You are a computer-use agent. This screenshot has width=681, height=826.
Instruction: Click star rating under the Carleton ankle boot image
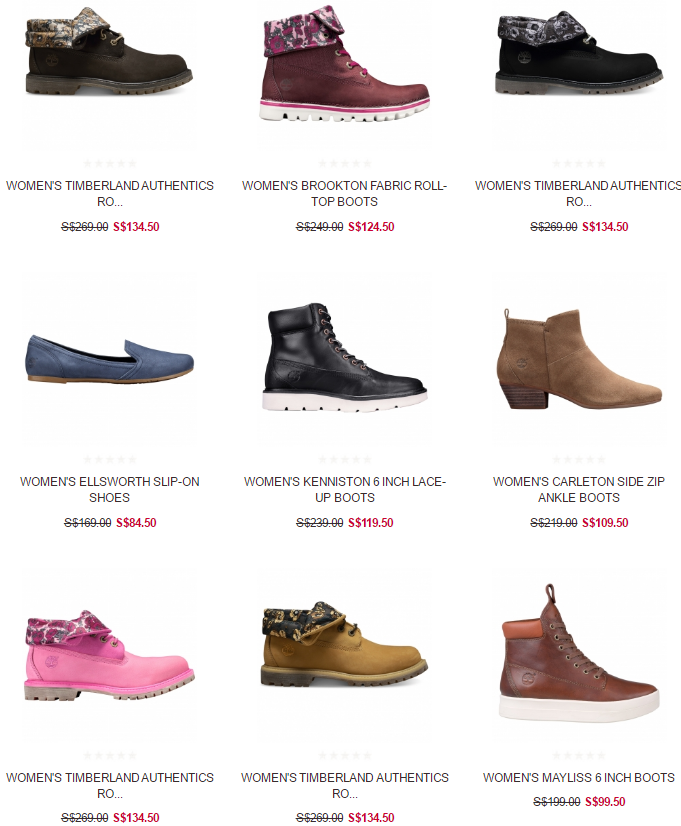tap(579, 459)
